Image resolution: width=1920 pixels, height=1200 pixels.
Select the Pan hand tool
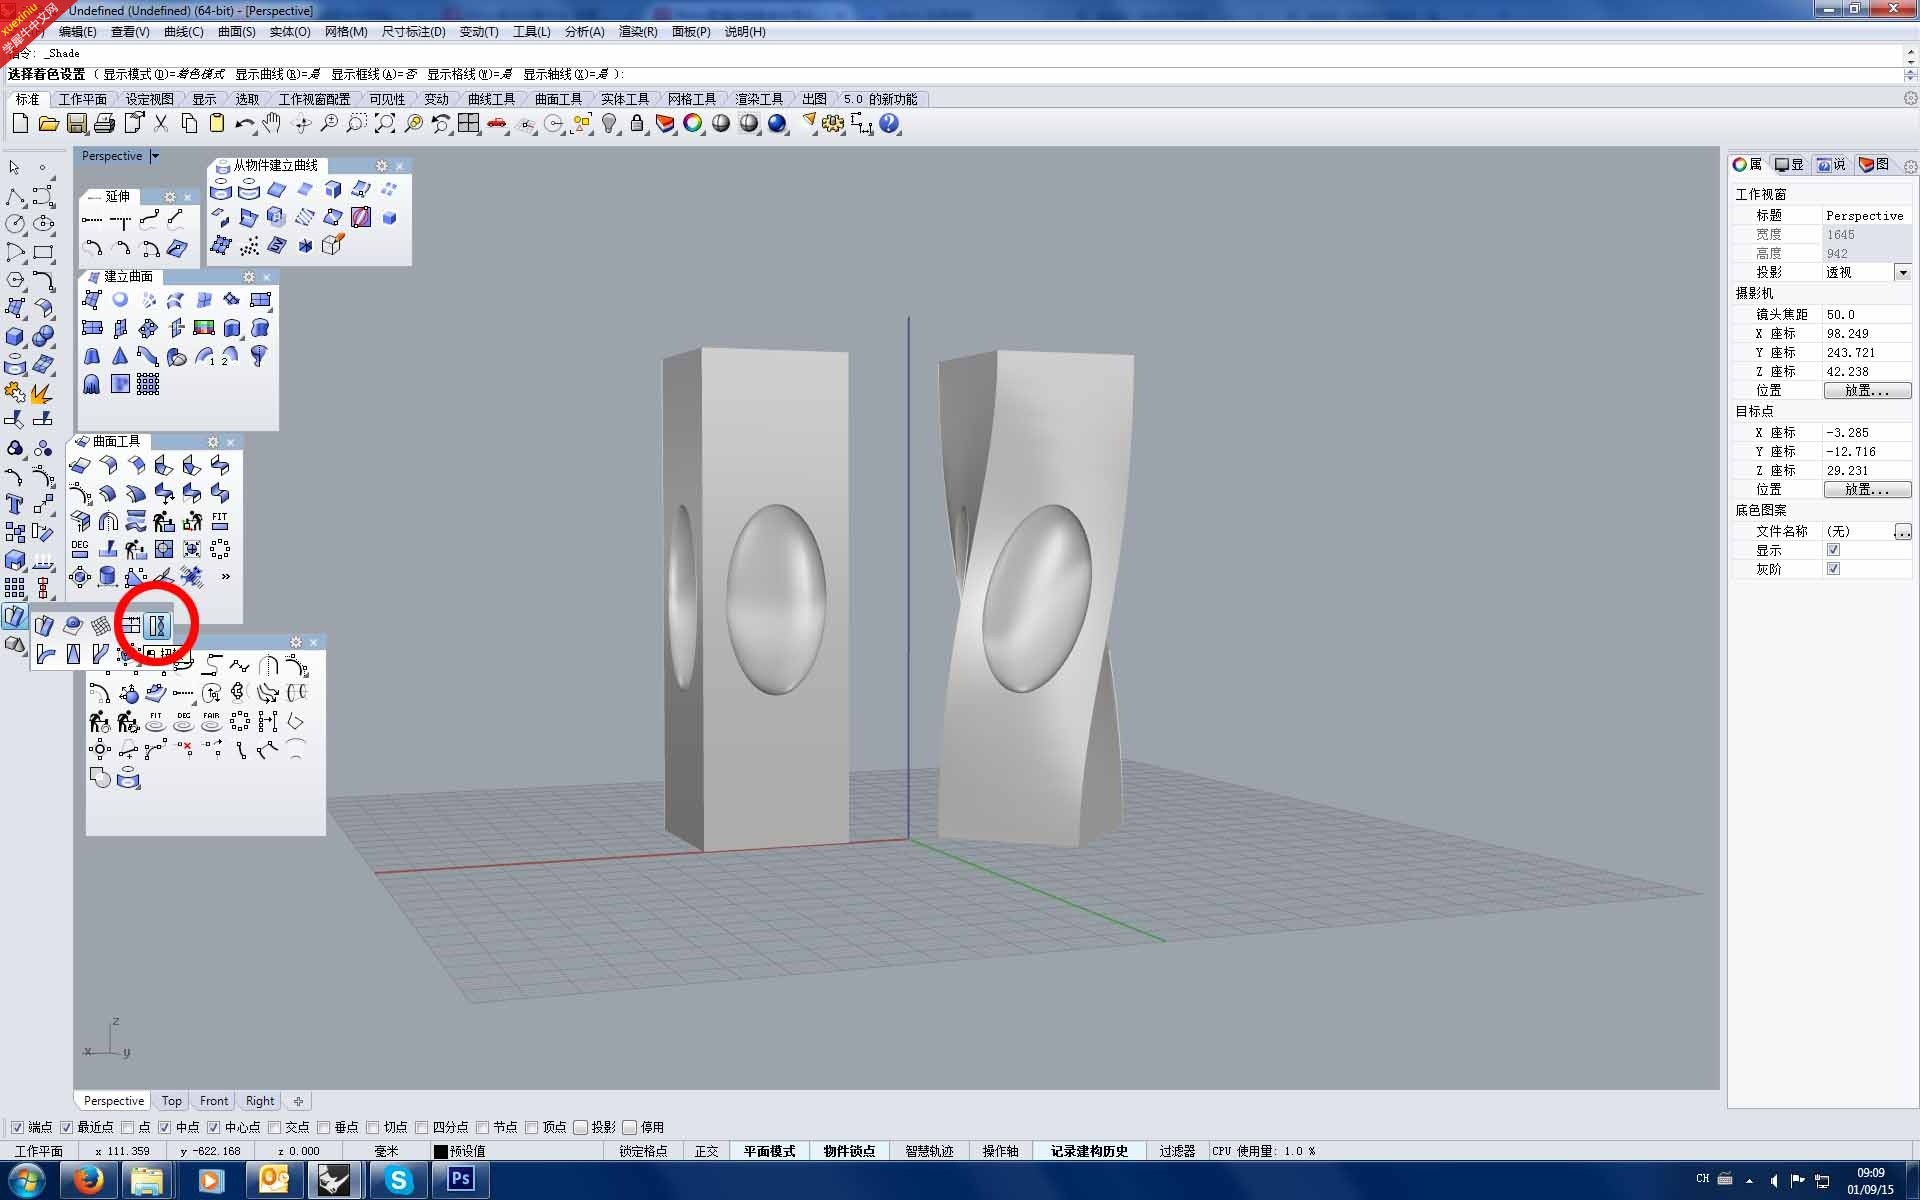point(272,123)
